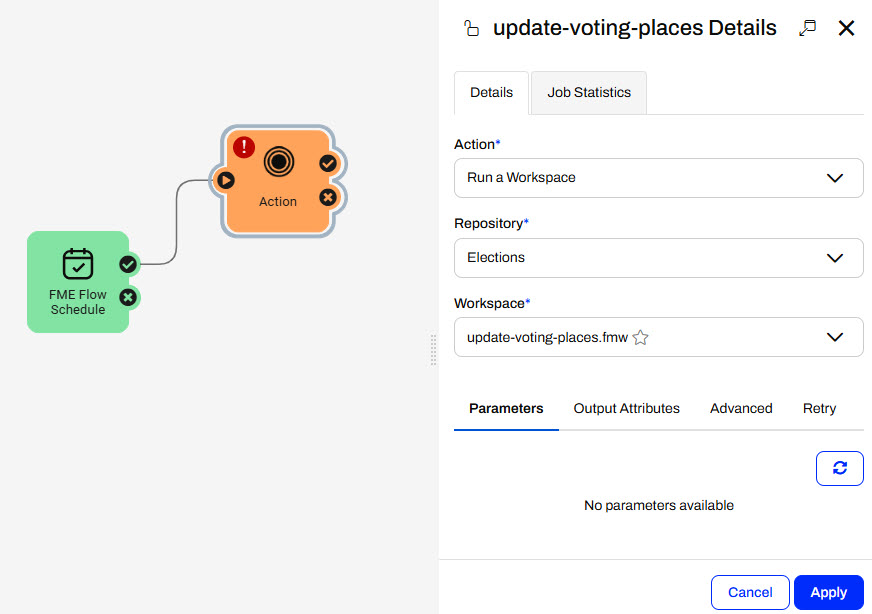The width and height of the screenshot is (872, 614).
Task: Click the Action node success checkmark port
Action: pyautogui.click(x=328, y=164)
